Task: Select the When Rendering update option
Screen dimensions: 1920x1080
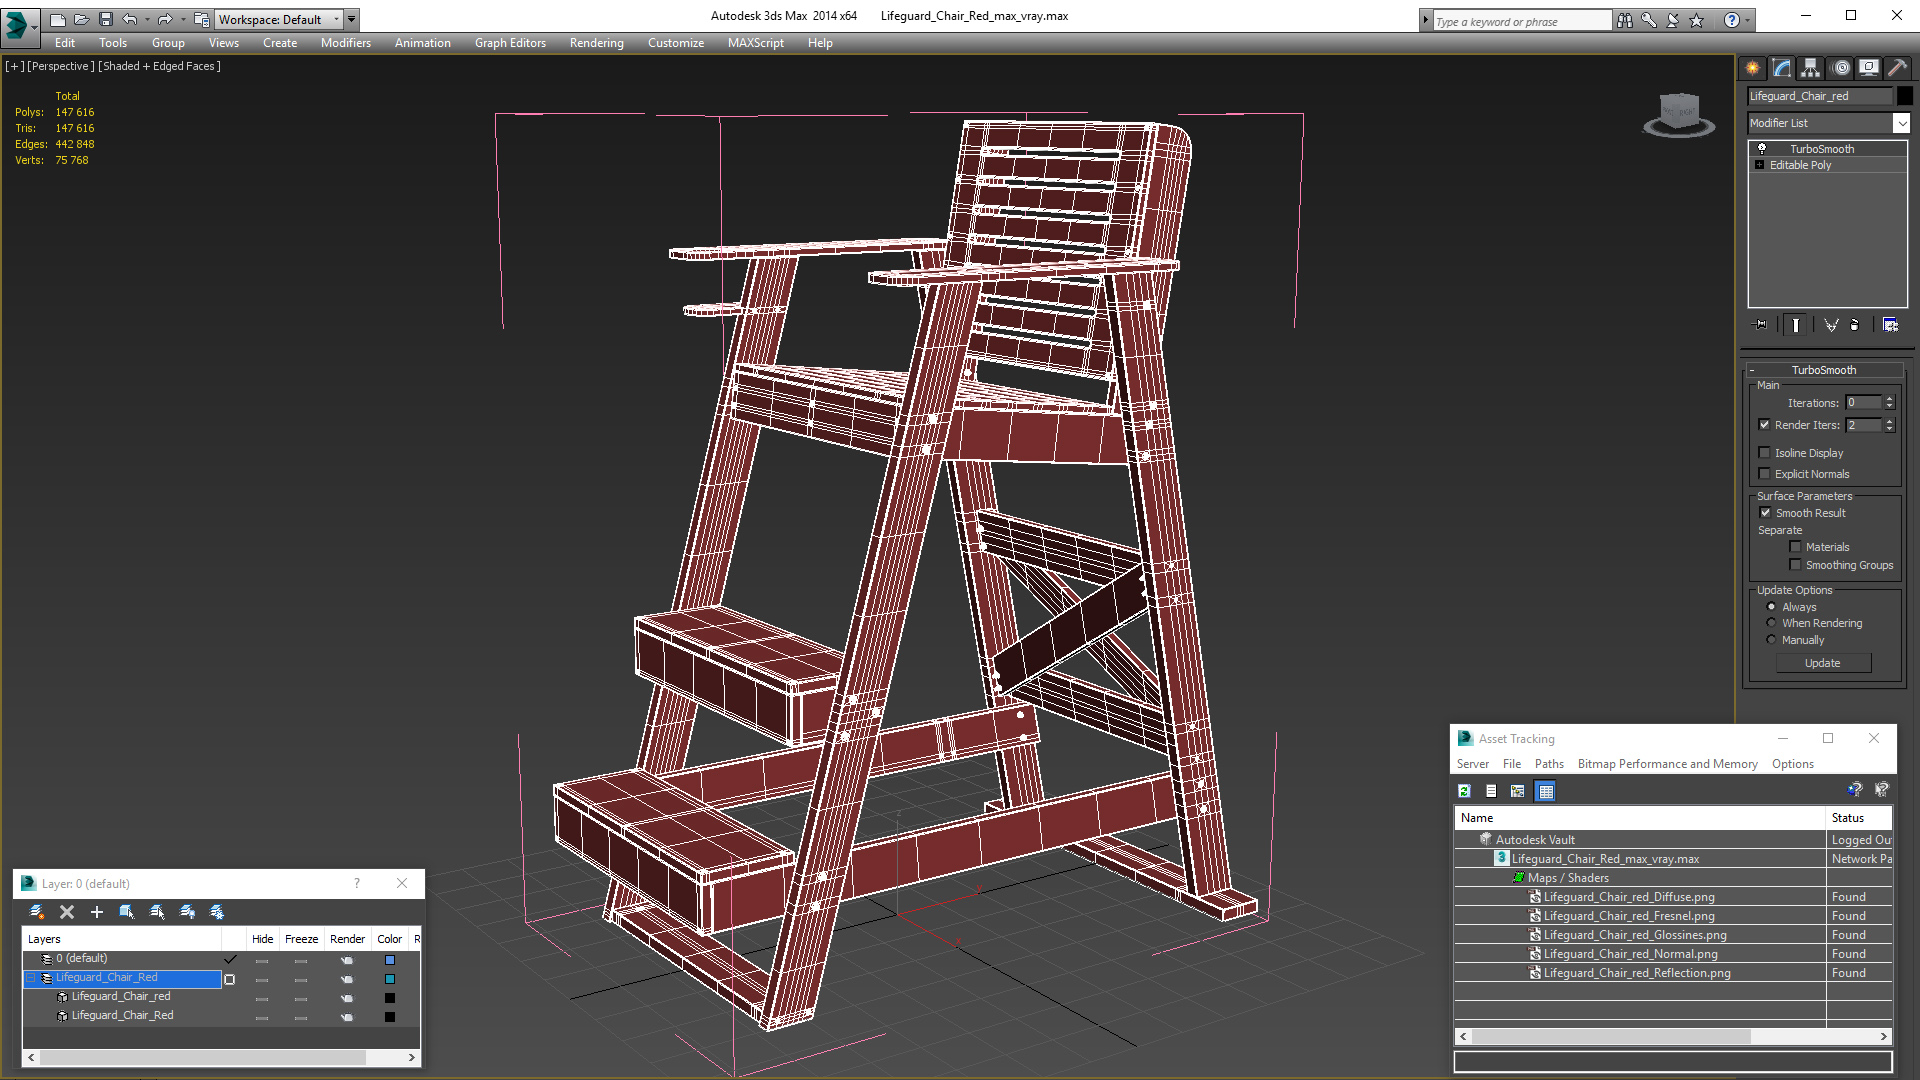Action: (1771, 623)
